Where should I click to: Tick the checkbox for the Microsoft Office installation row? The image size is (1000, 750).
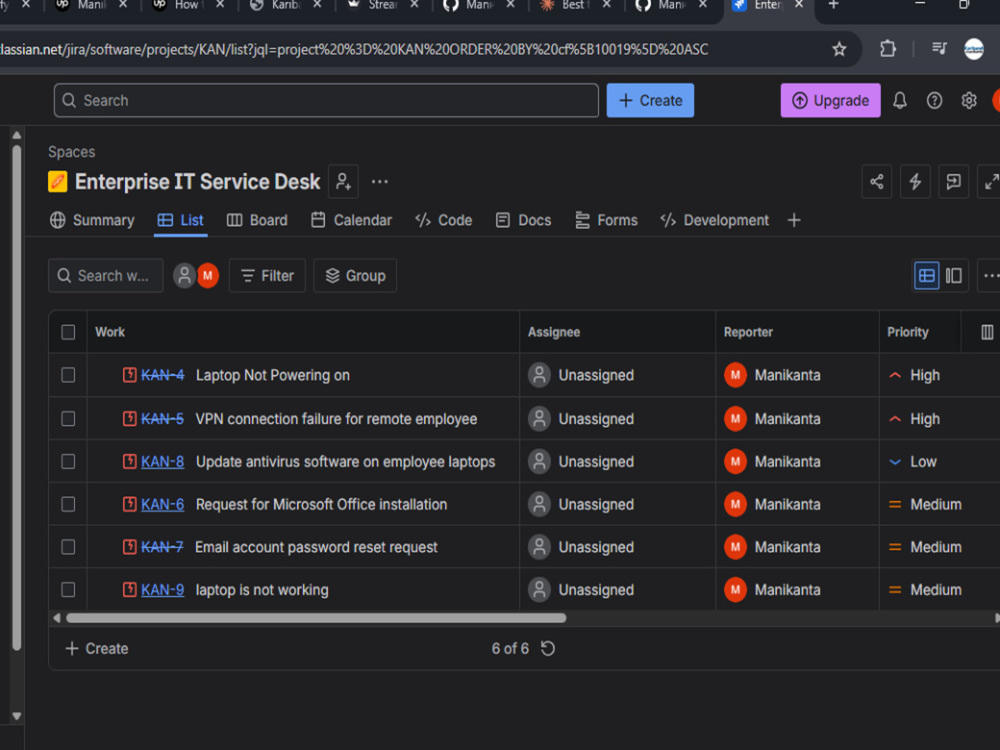pyautogui.click(x=68, y=504)
